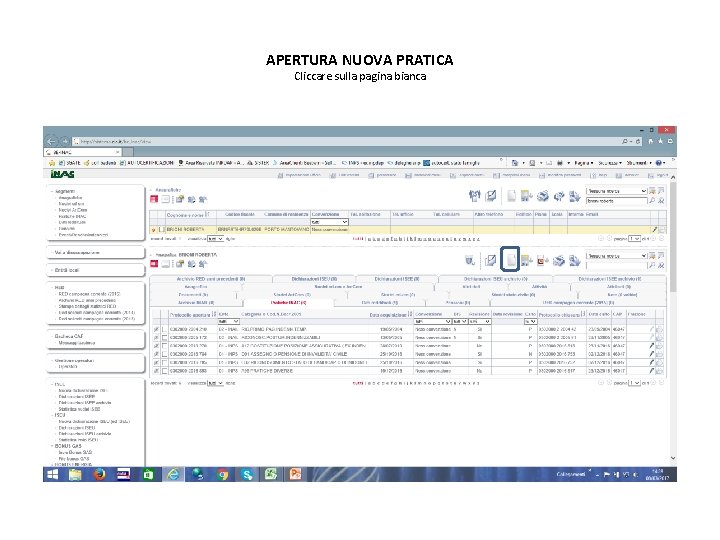Viewport: 720px width, 540px height.
Task: Tick the checkbox on the INVALIDITA' CIVILE row
Action: (164, 354)
